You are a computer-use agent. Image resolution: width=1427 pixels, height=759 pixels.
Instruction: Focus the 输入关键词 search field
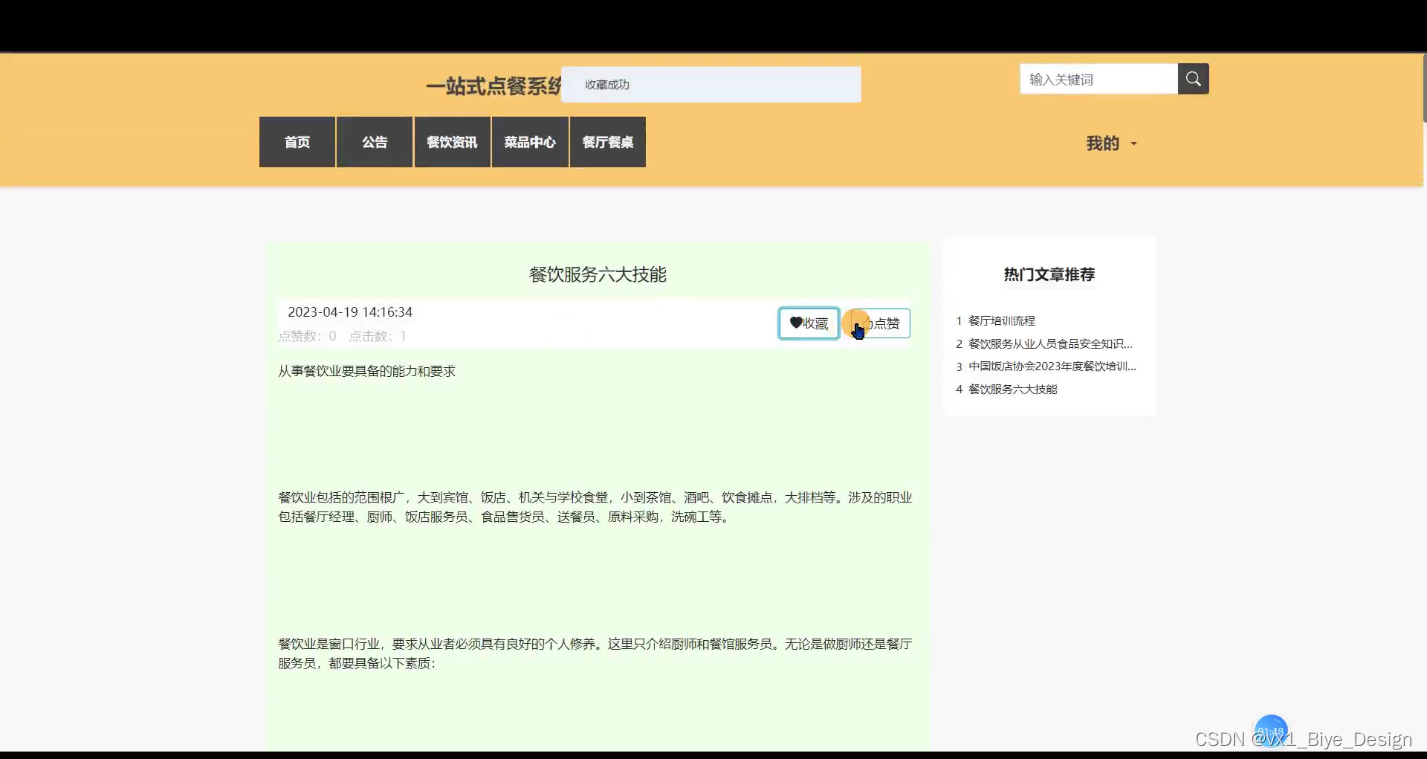tap(1098, 79)
